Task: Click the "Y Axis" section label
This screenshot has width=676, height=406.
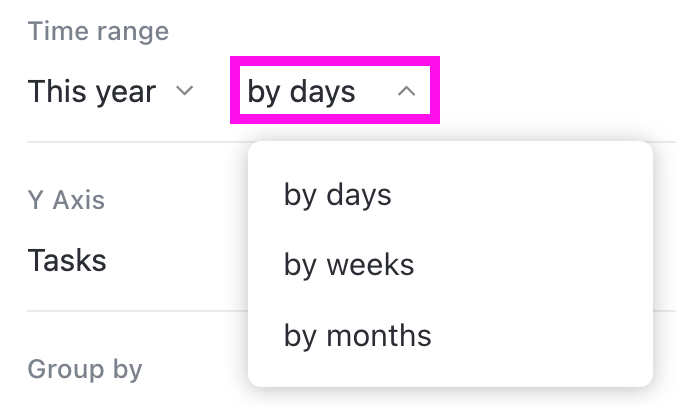Action: pos(66,200)
